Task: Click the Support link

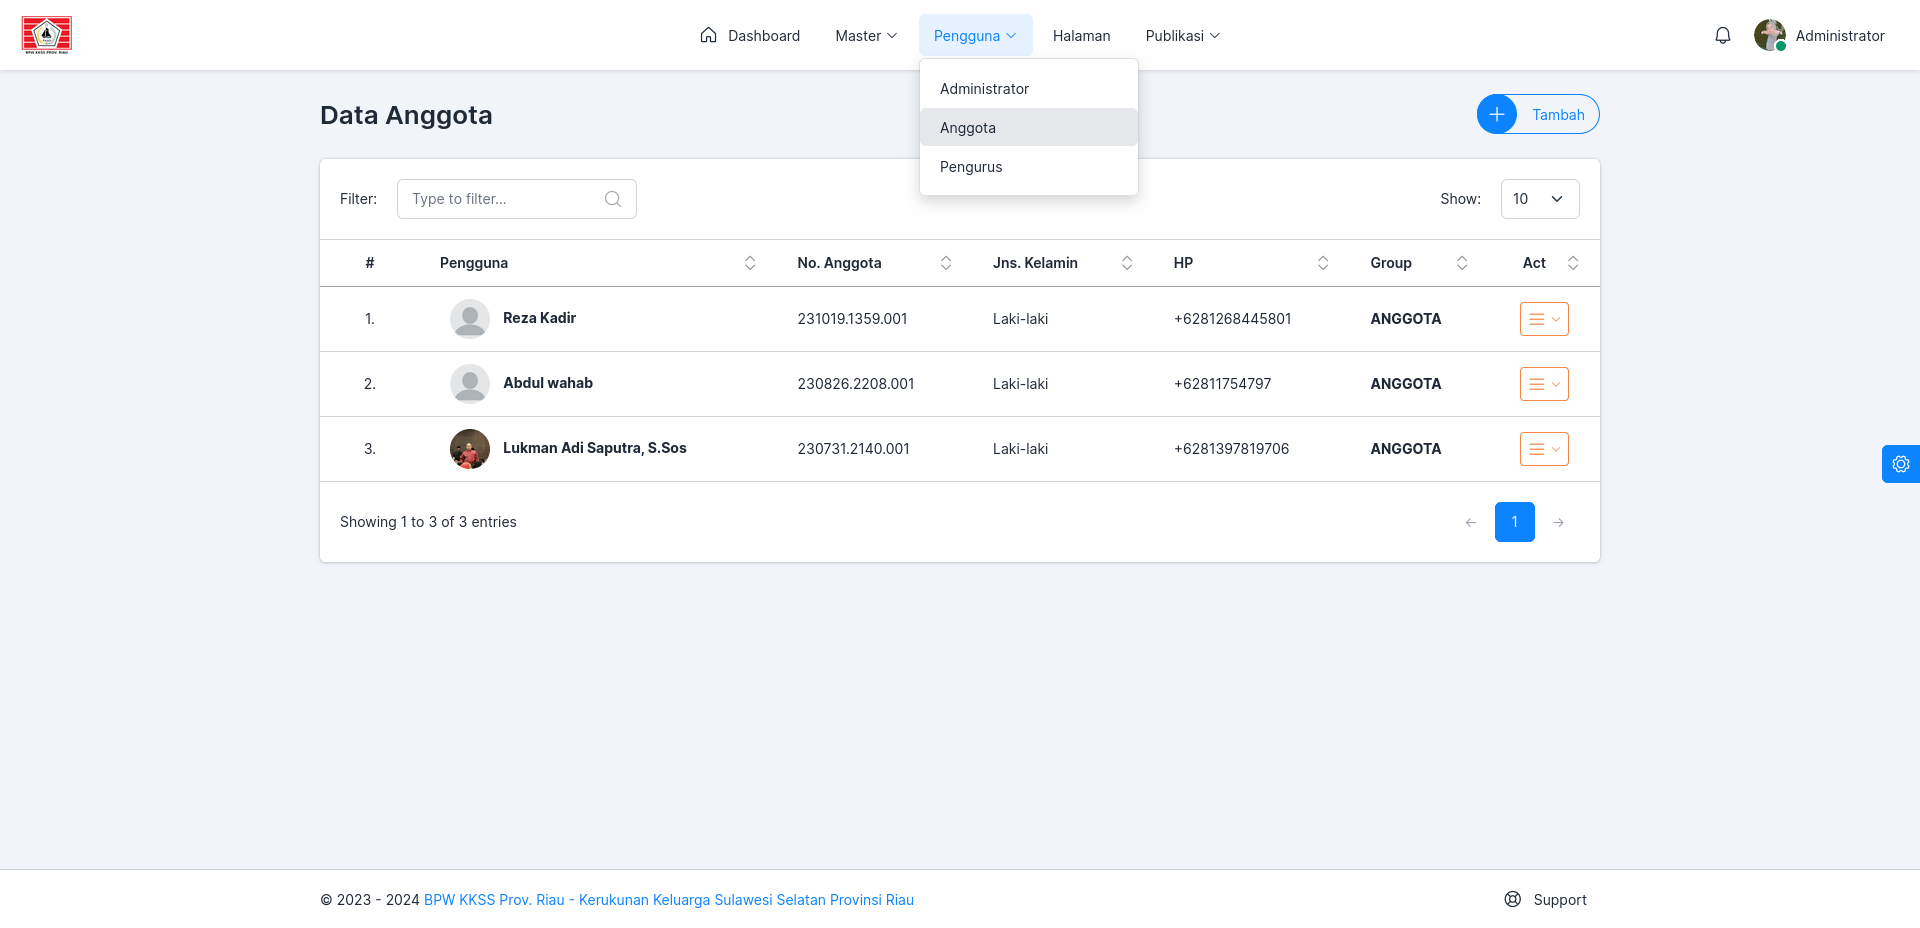Action: pyautogui.click(x=1546, y=900)
